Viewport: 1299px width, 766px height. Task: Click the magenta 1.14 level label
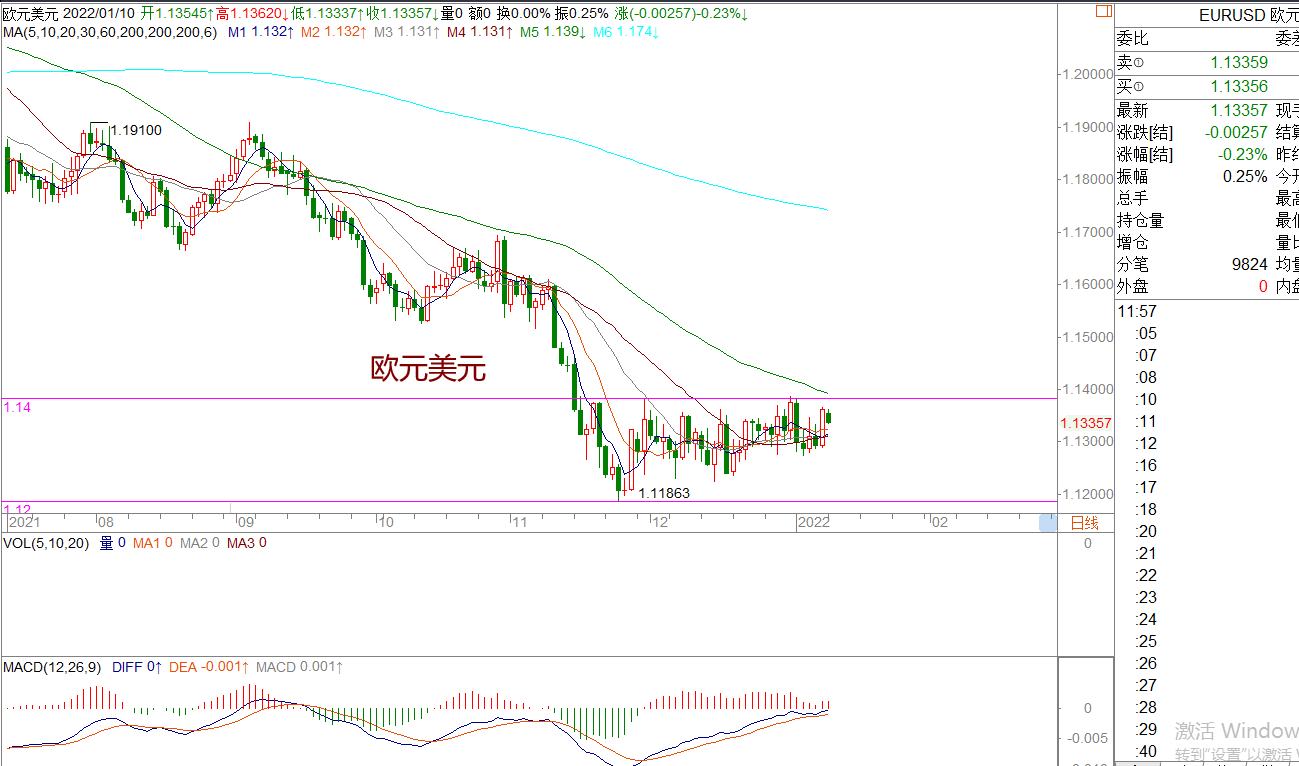pyautogui.click(x=17, y=408)
